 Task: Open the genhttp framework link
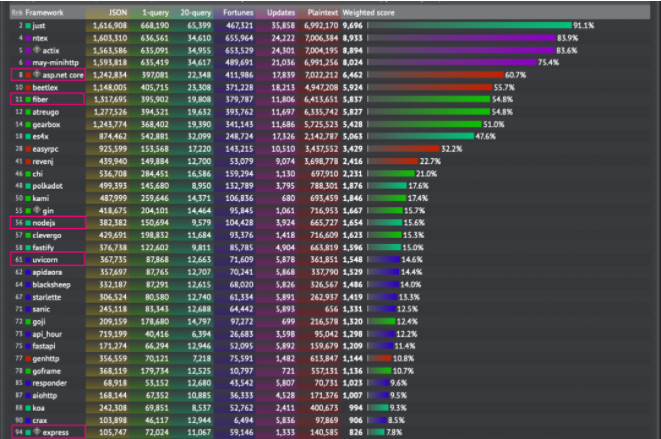pyautogui.click(x=46, y=359)
